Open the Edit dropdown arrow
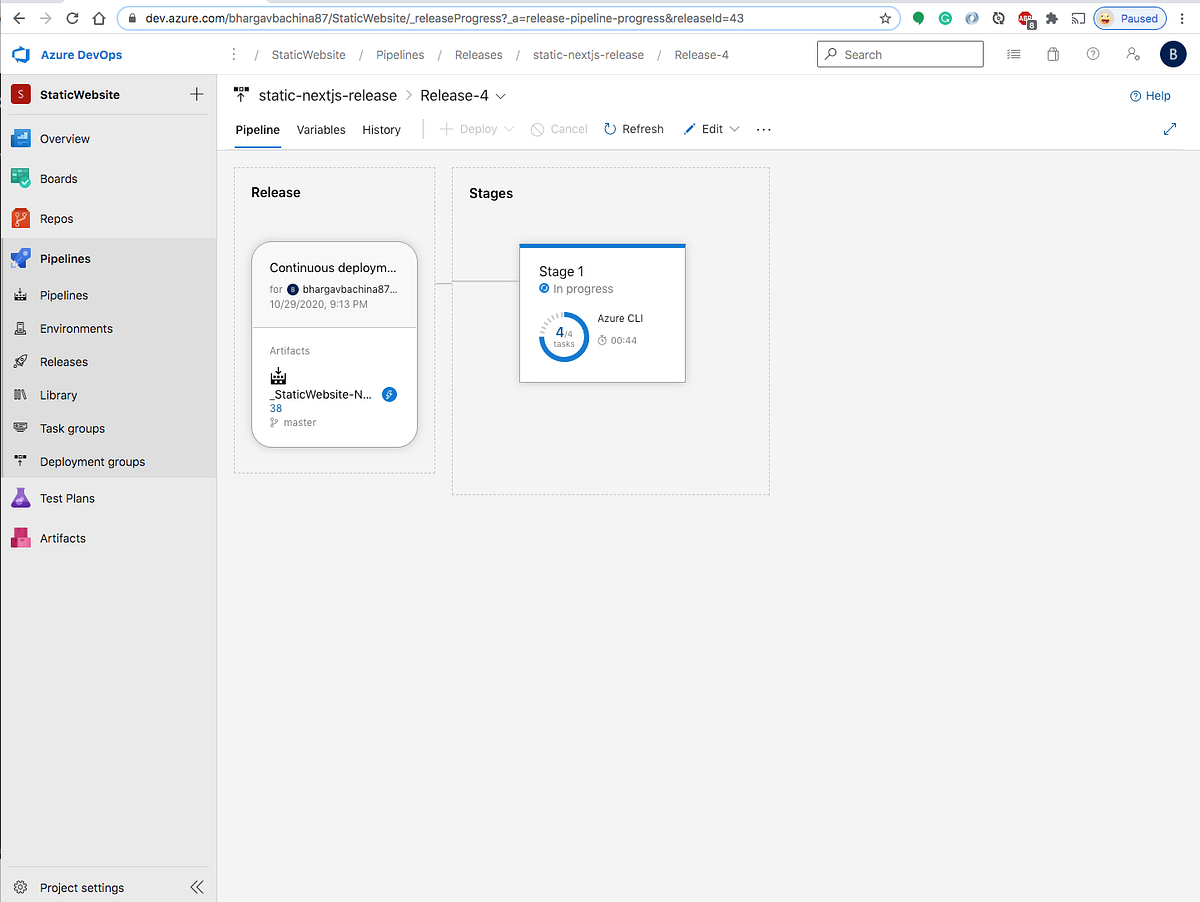This screenshot has width=1200, height=902. pyautogui.click(x=735, y=129)
